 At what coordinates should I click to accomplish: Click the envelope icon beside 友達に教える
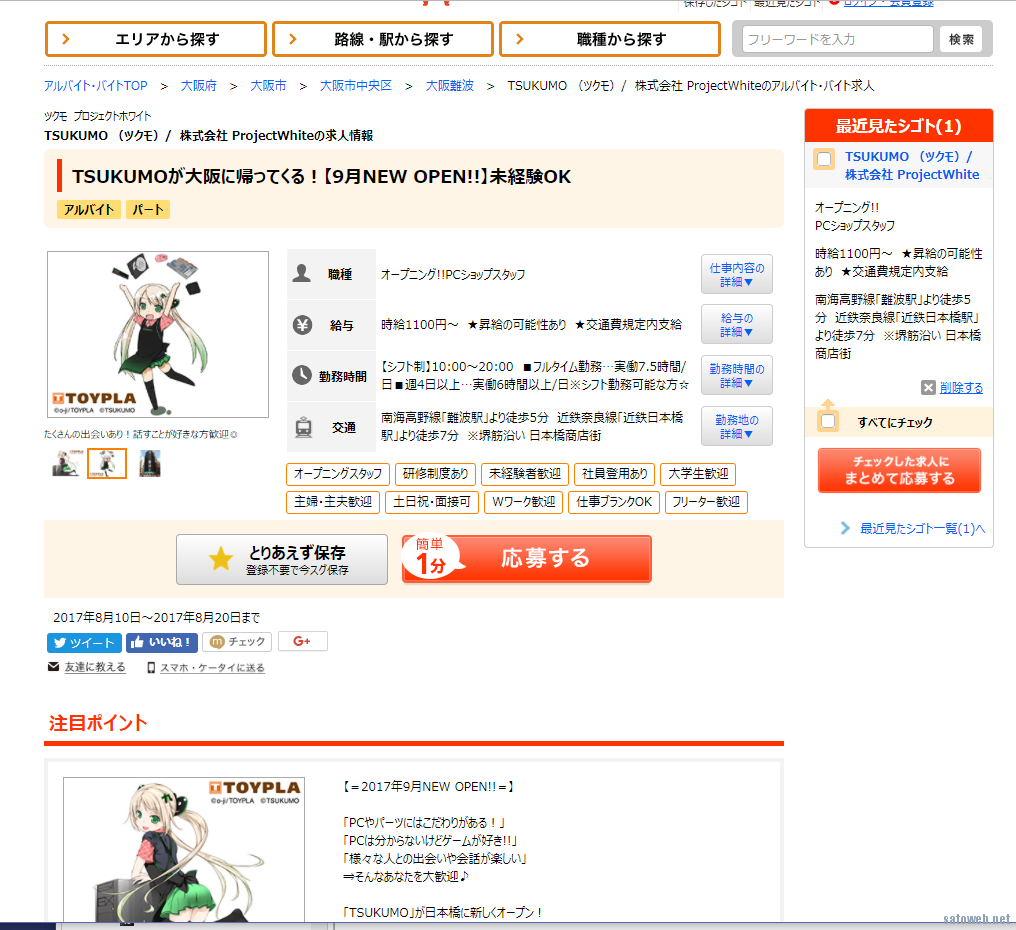pyautogui.click(x=54, y=667)
